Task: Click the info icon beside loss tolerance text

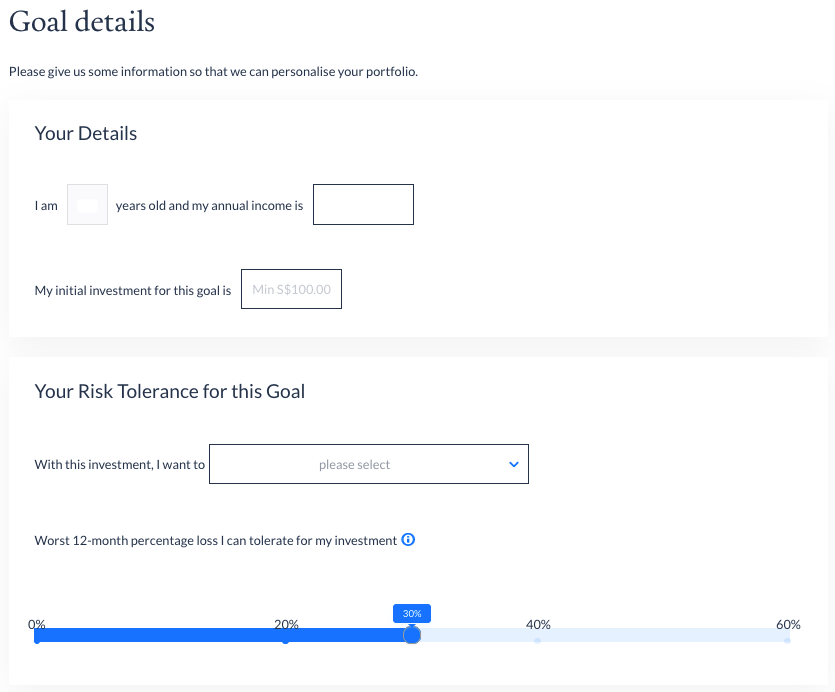Action: (408, 540)
